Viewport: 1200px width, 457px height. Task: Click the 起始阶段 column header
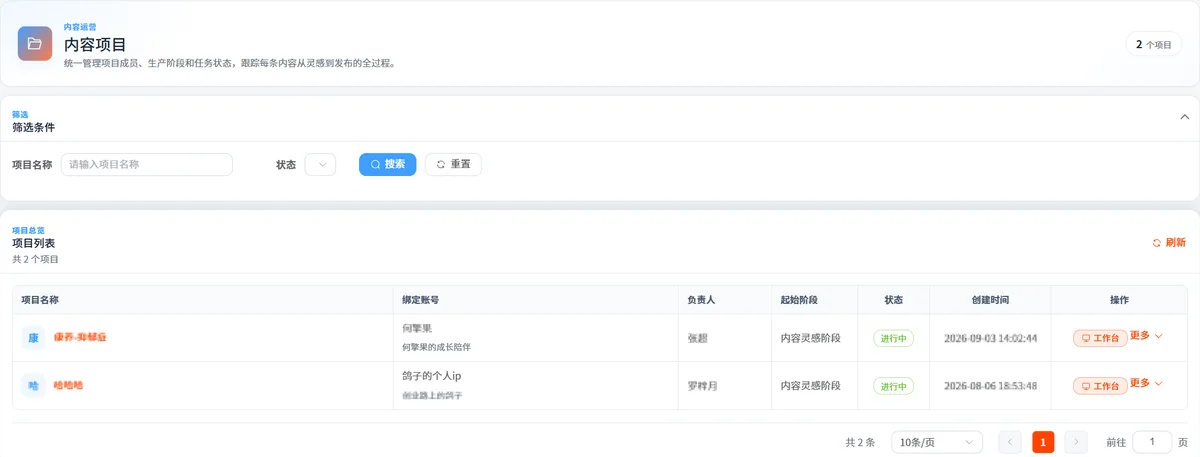799,300
